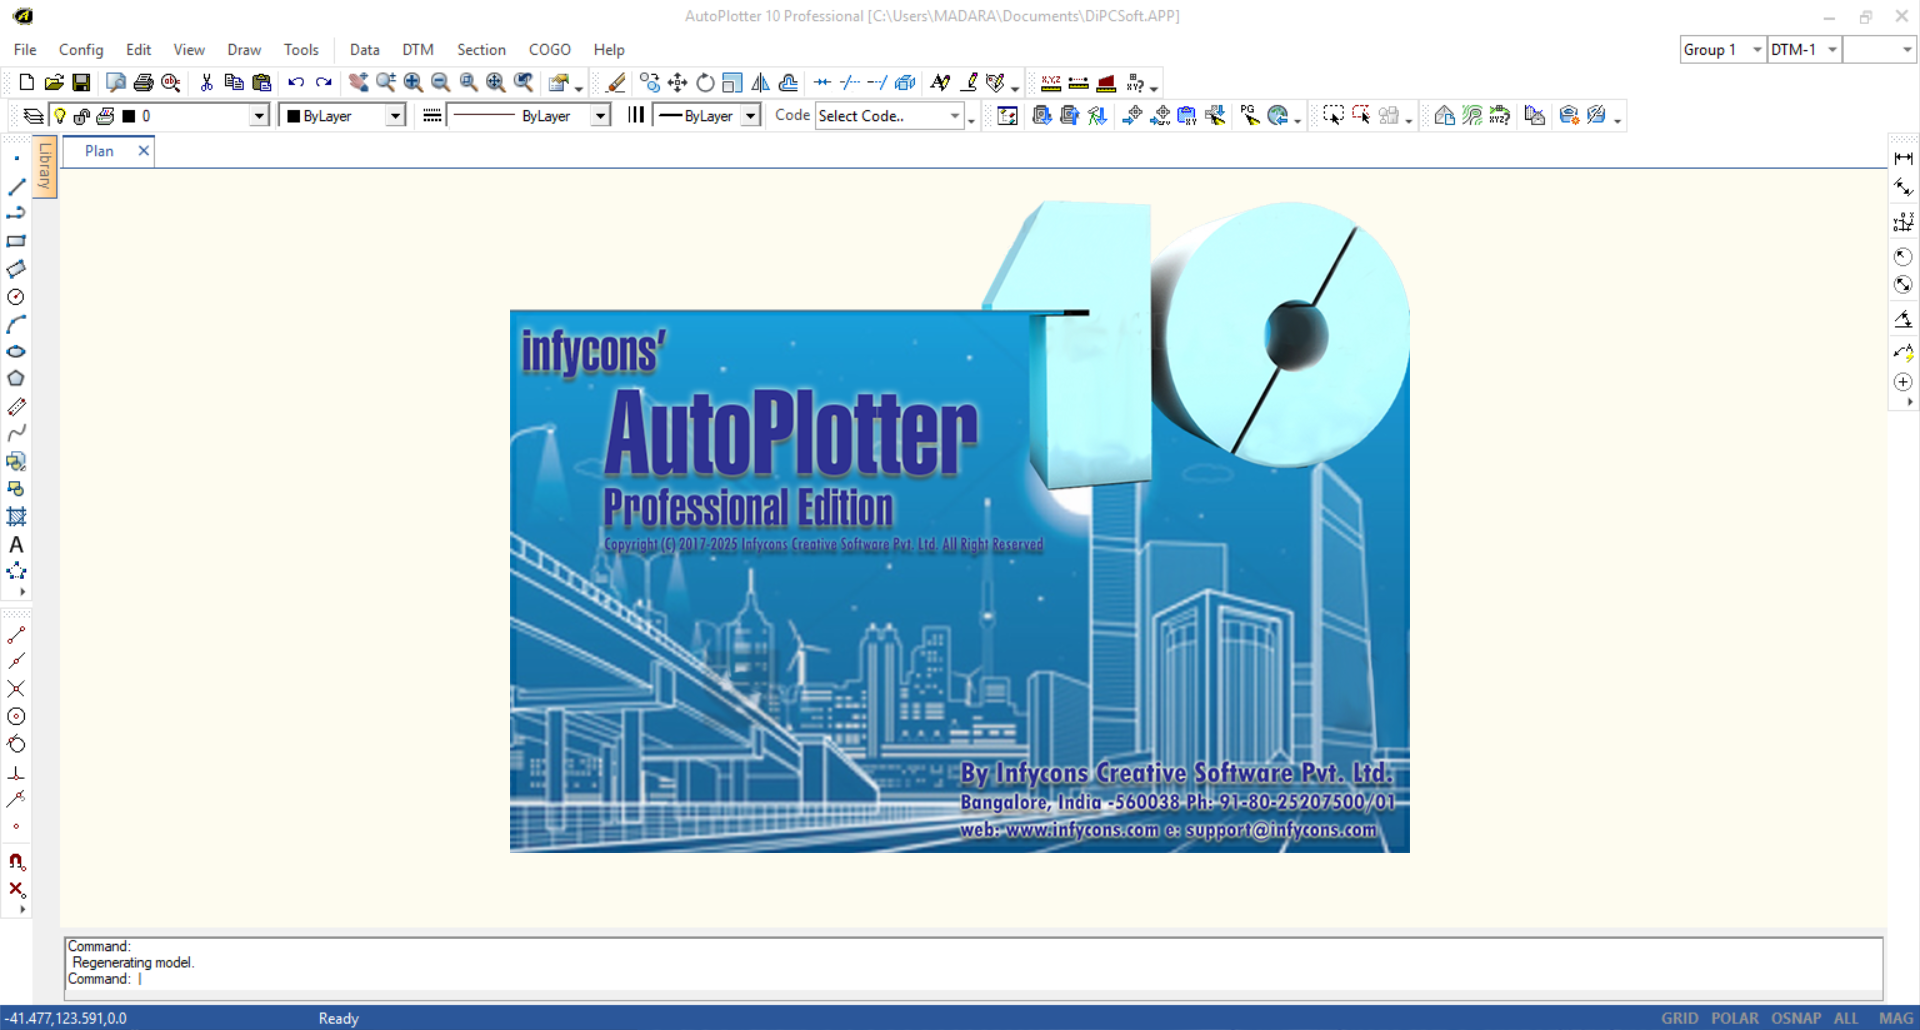Click the window selection dashed rectangle icon

click(1333, 116)
